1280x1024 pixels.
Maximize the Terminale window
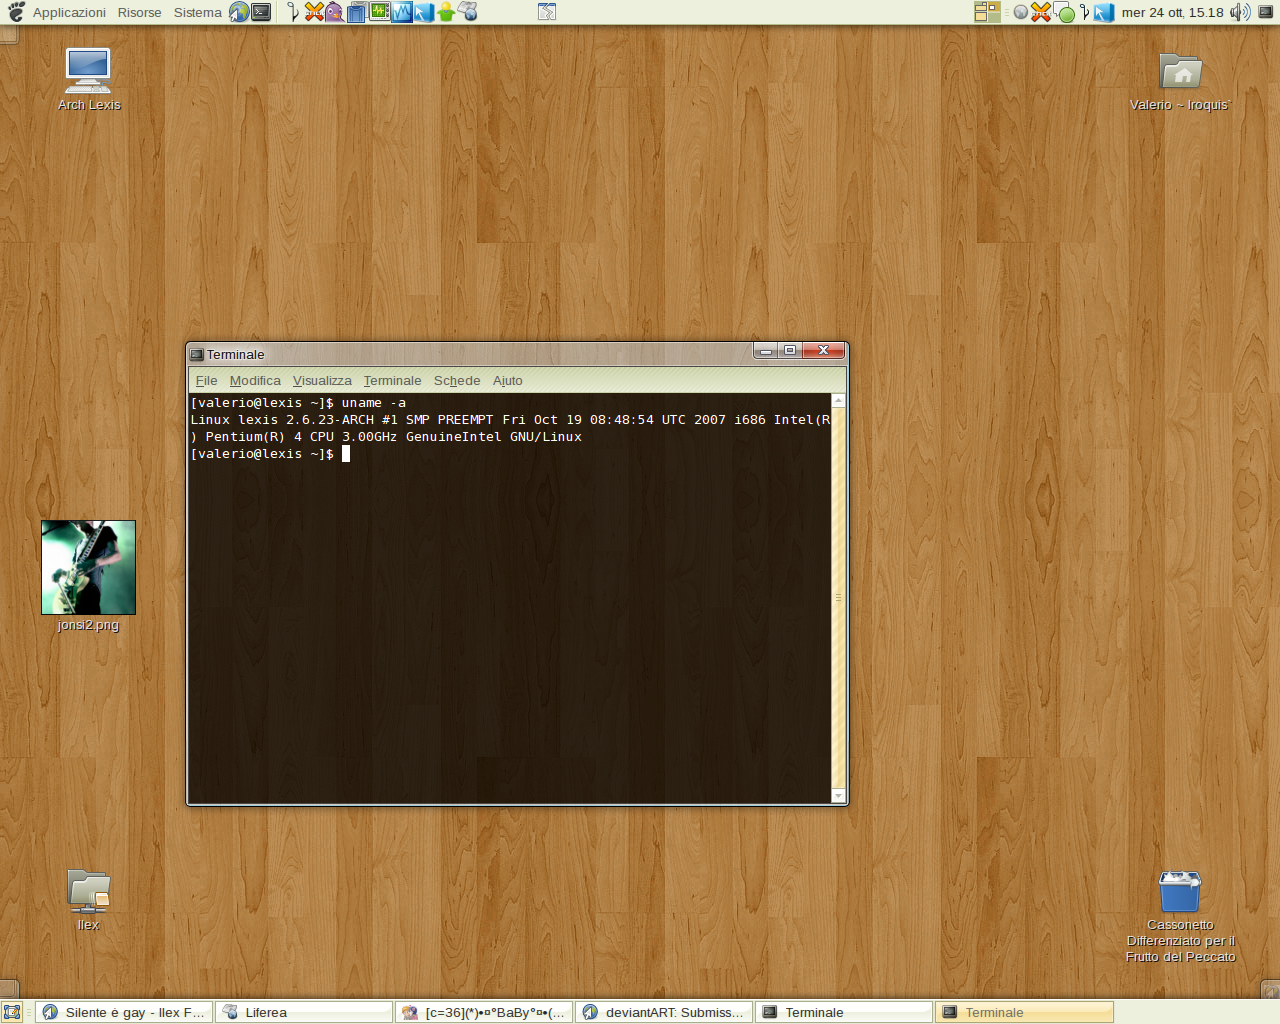click(x=790, y=351)
